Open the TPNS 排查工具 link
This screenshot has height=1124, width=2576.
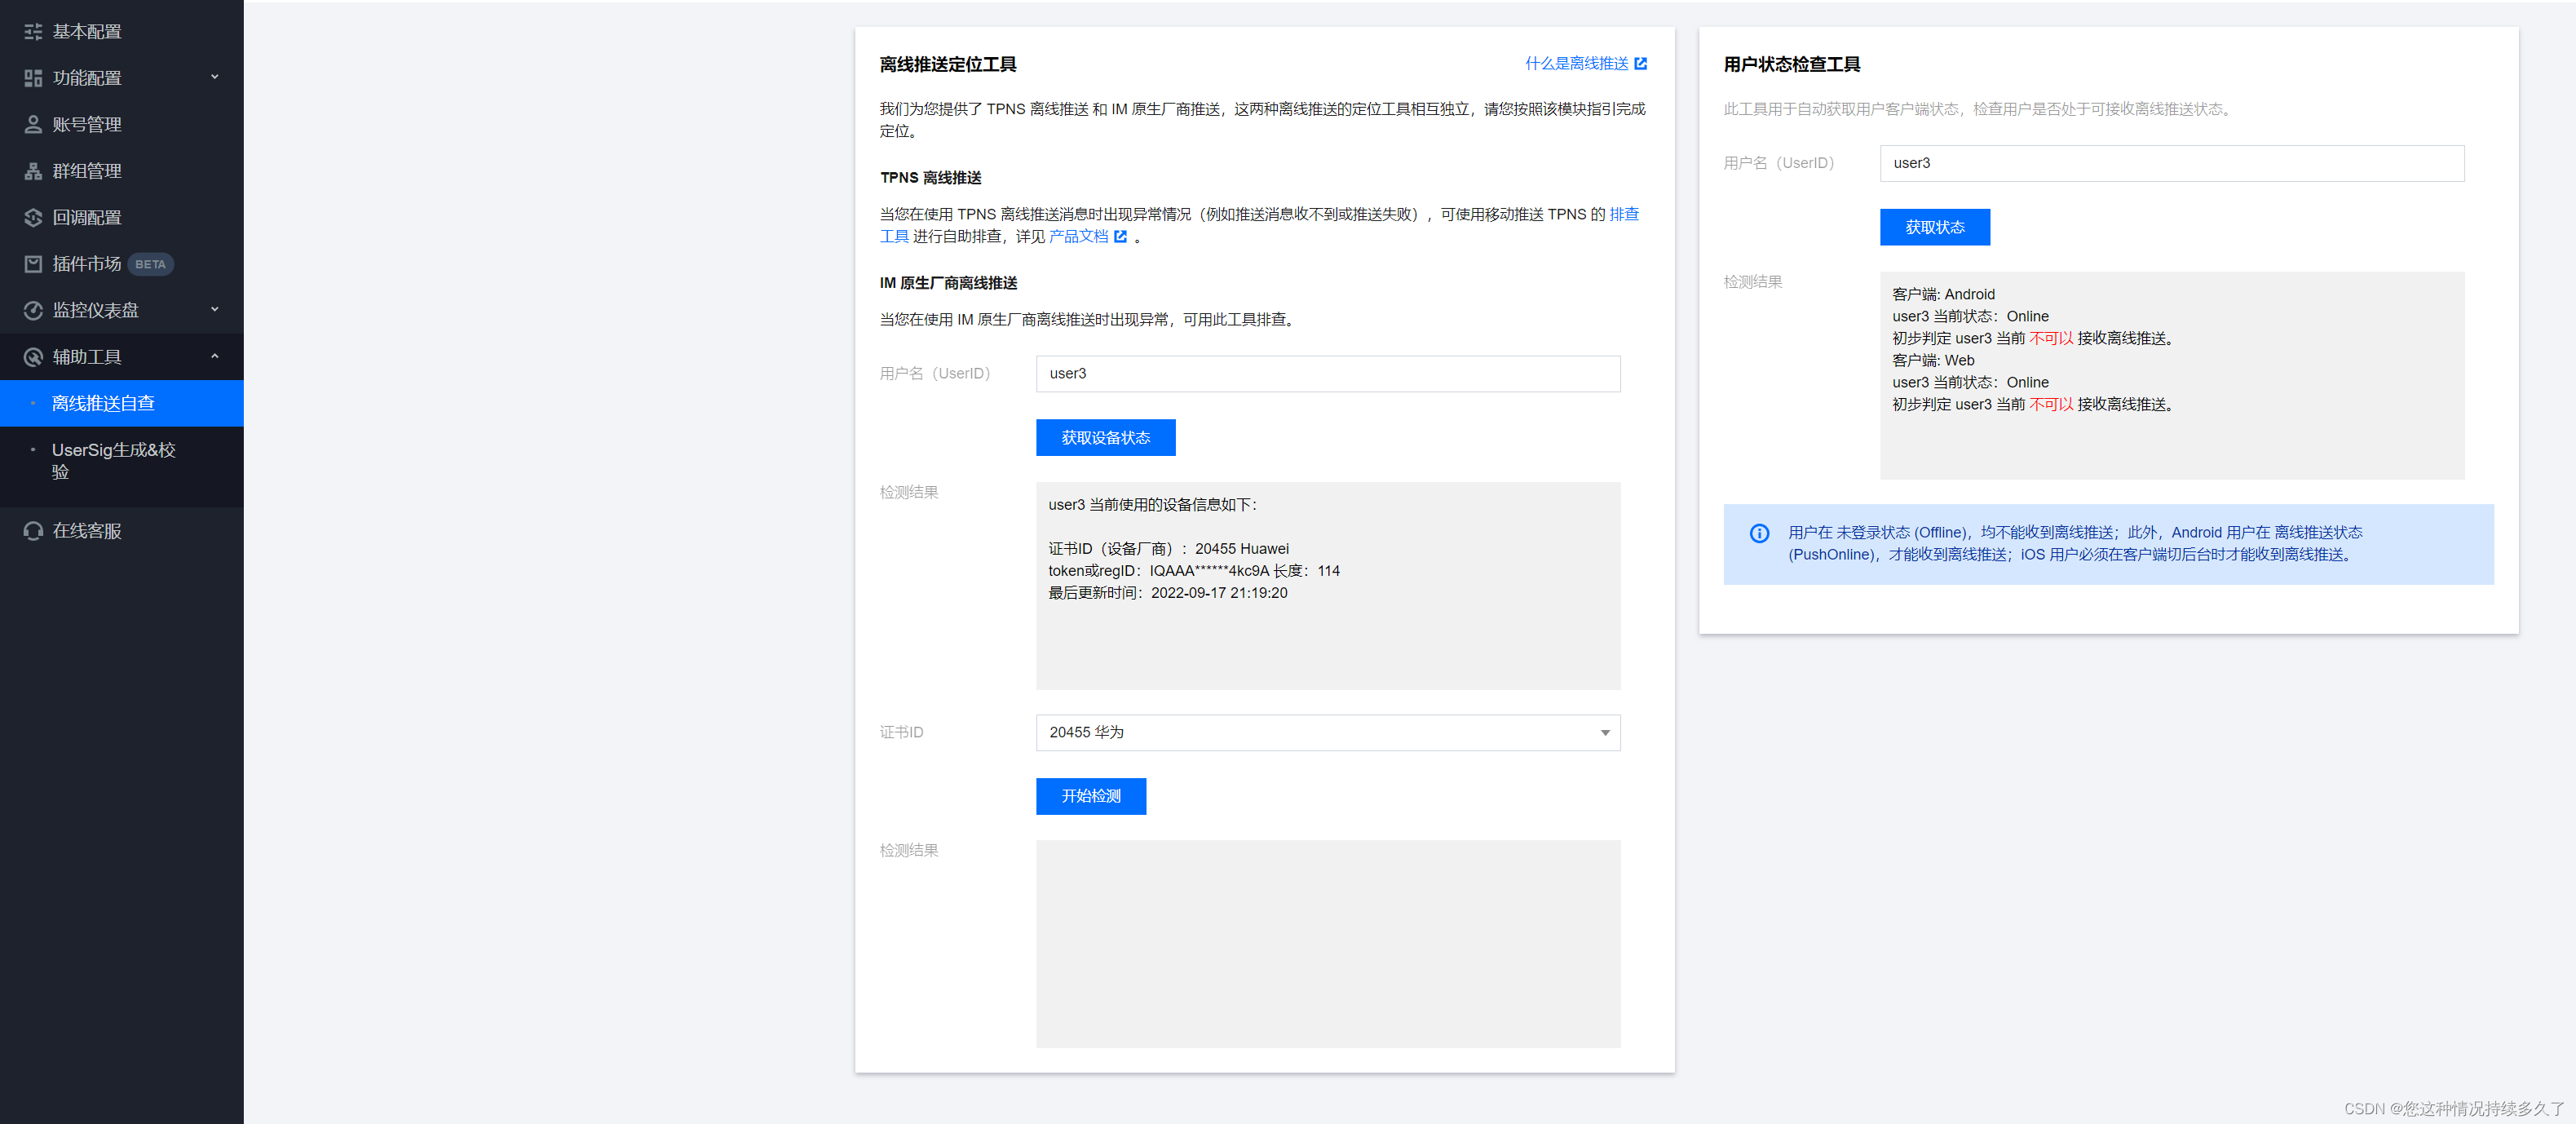(1623, 214)
